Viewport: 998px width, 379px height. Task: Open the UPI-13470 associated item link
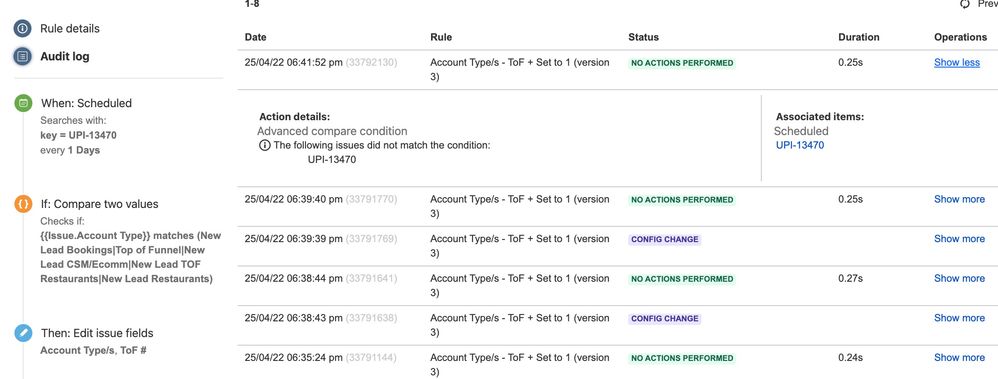(x=800, y=145)
